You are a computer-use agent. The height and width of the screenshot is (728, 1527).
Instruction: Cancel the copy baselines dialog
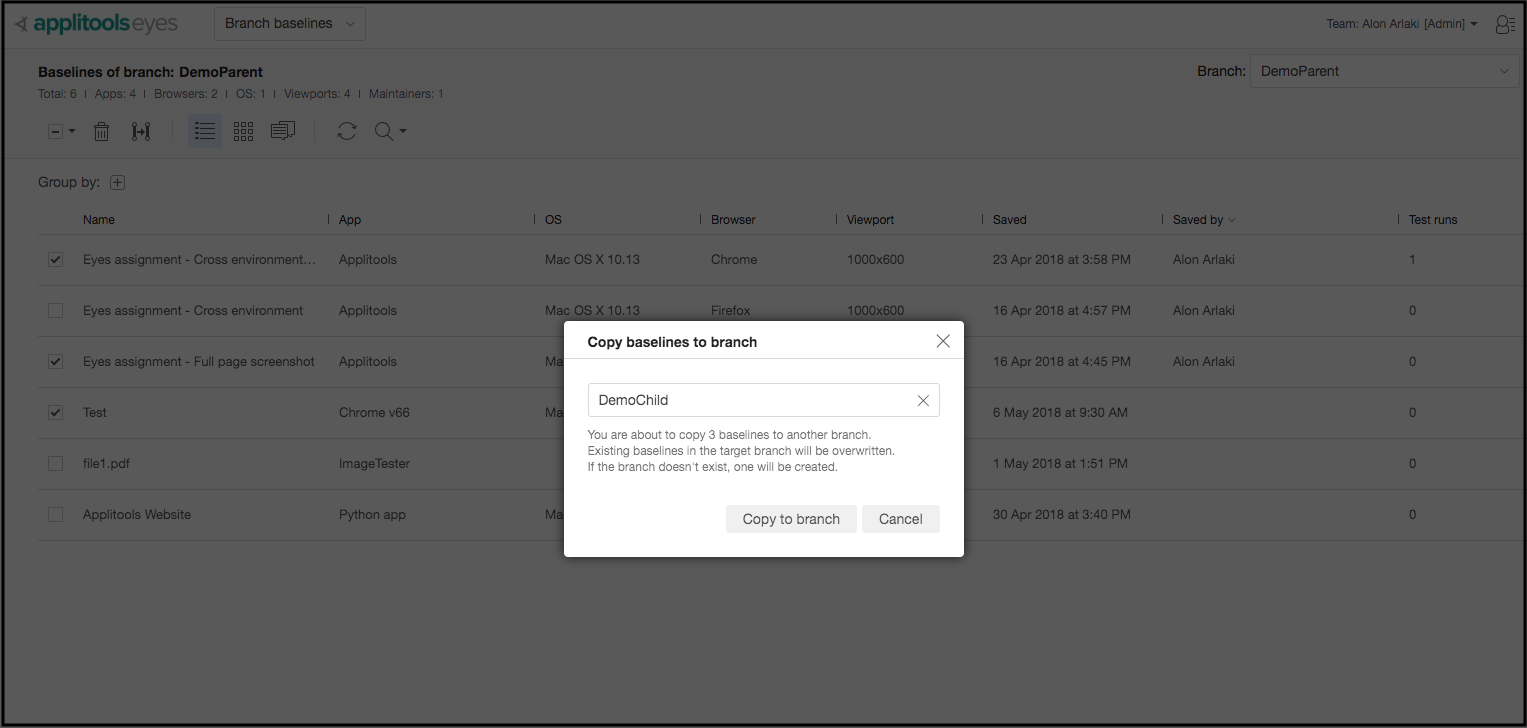[900, 518]
